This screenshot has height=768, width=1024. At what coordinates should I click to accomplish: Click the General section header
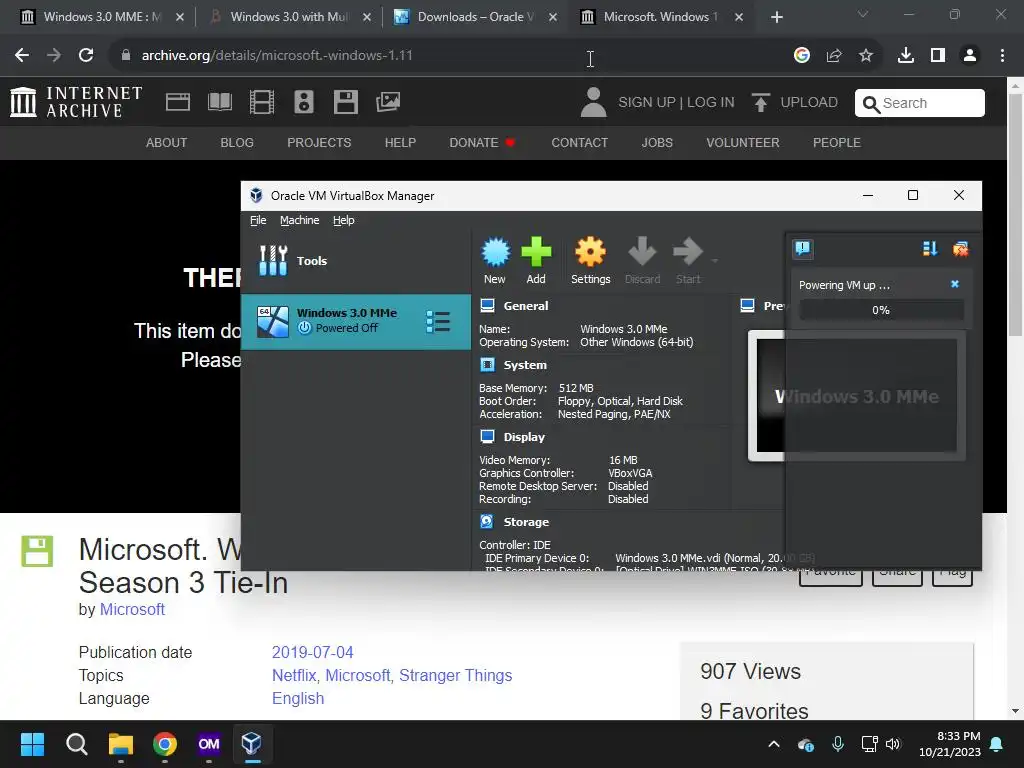(x=526, y=306)
